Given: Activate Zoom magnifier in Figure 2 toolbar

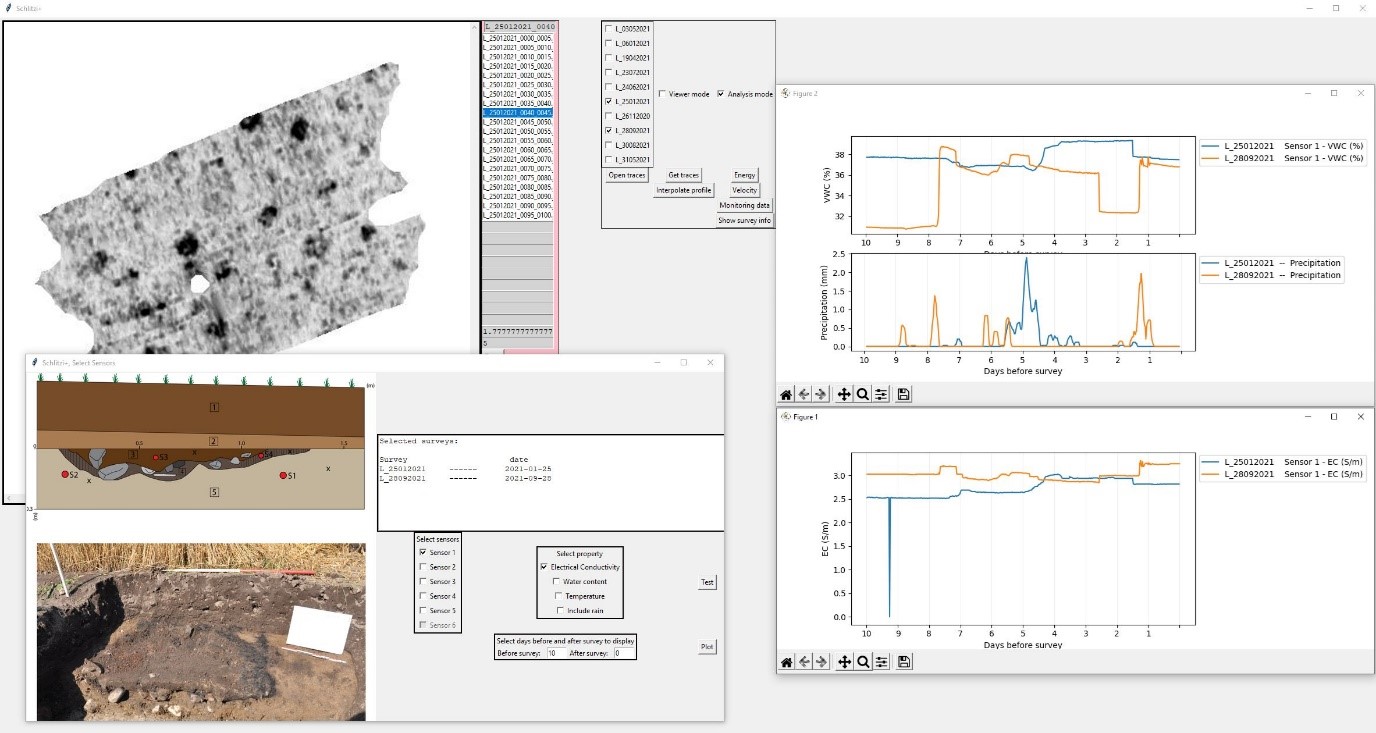Looking at the screenshot, I should [x=862, y=395].
